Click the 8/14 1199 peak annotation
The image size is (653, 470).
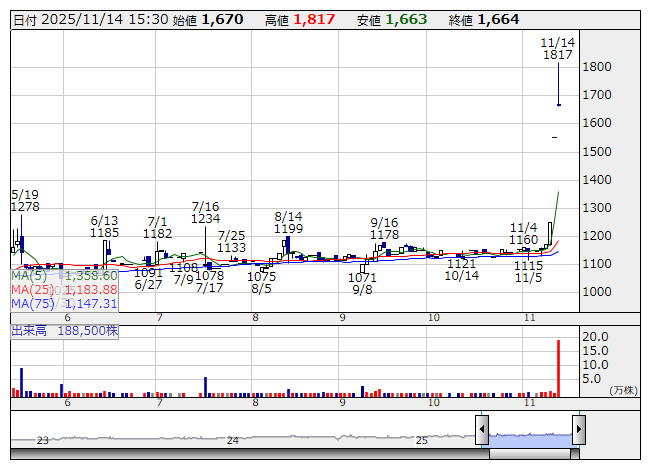click(288, 222)
